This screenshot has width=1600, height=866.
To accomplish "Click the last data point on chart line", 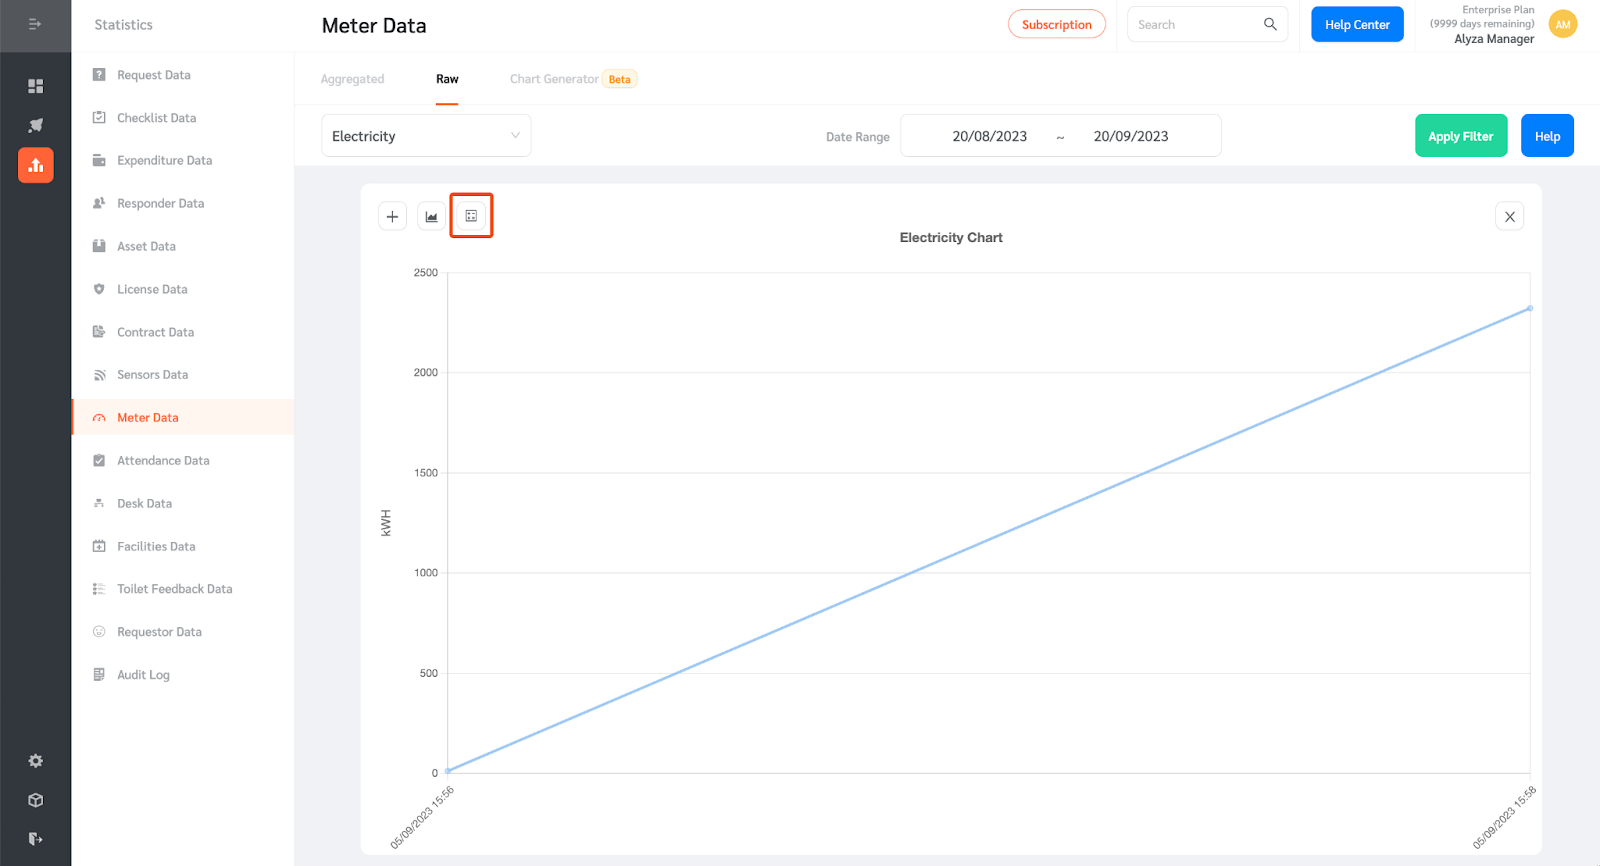I will point(1530,308).
